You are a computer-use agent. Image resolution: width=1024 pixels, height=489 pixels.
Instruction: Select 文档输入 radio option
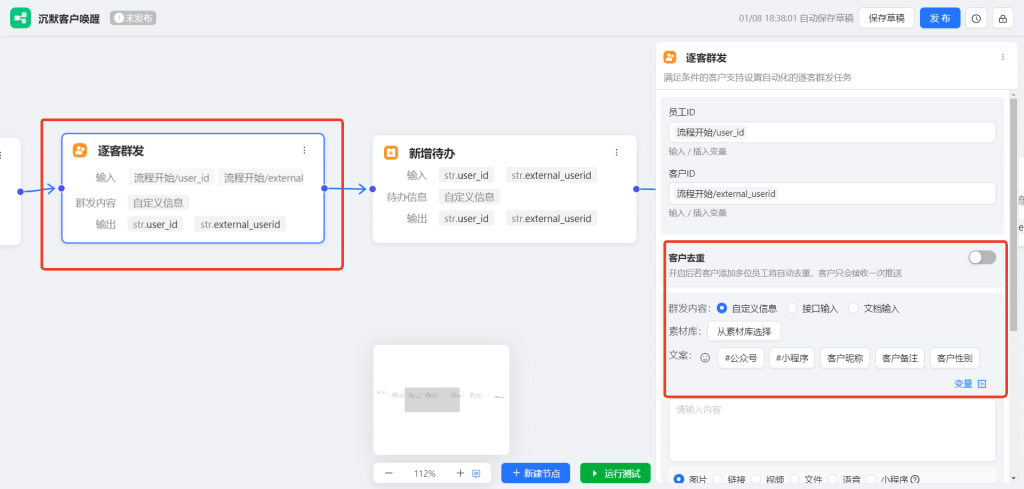(x=853, y=308)
